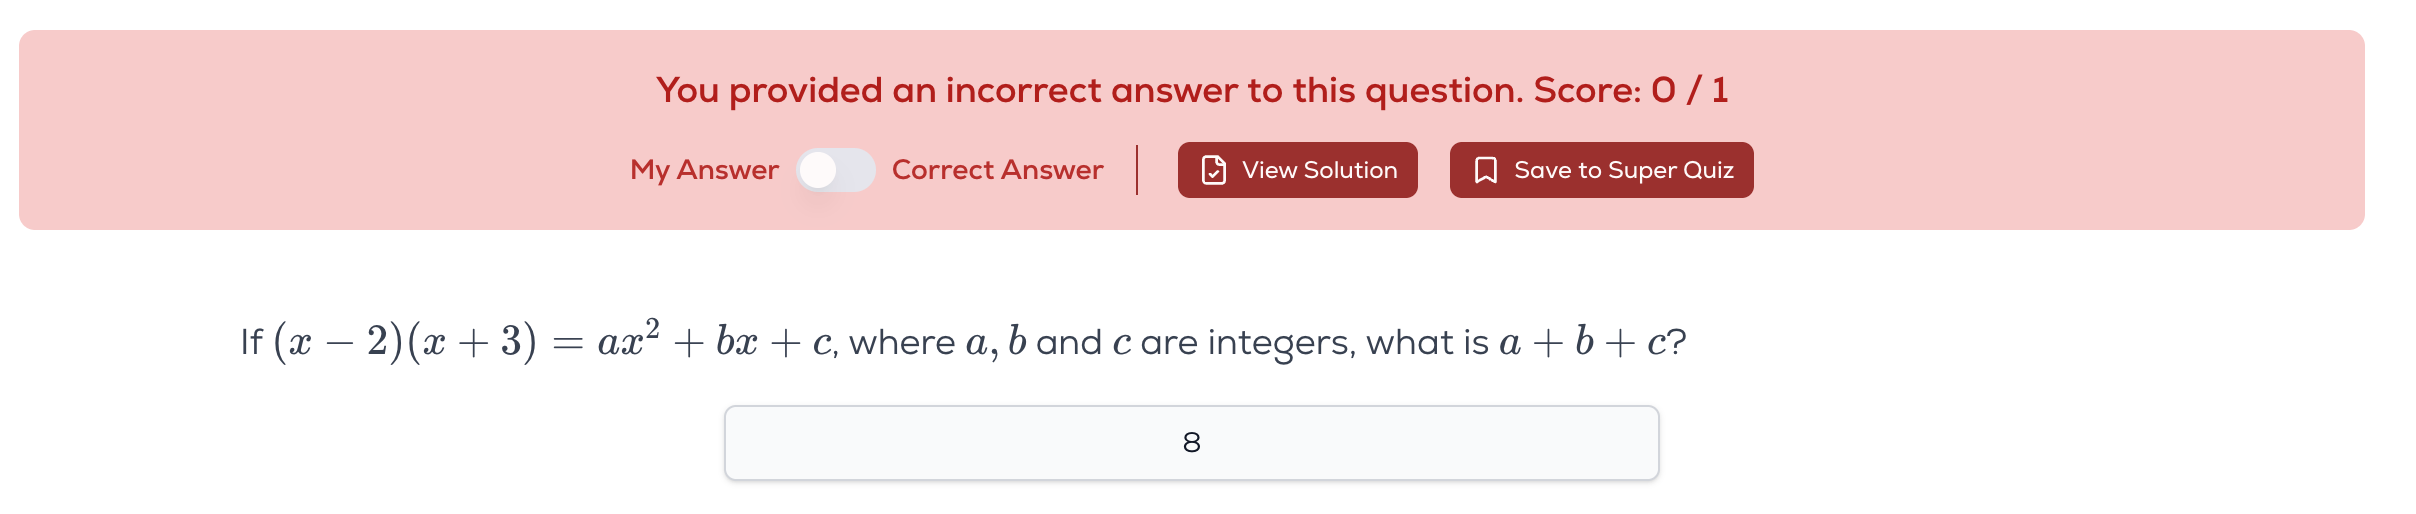The height and width of the screenshot is (514, 2416).
Task: Click the bookmark icon in Save to Super Quiz
Action: coord(1486,170)
